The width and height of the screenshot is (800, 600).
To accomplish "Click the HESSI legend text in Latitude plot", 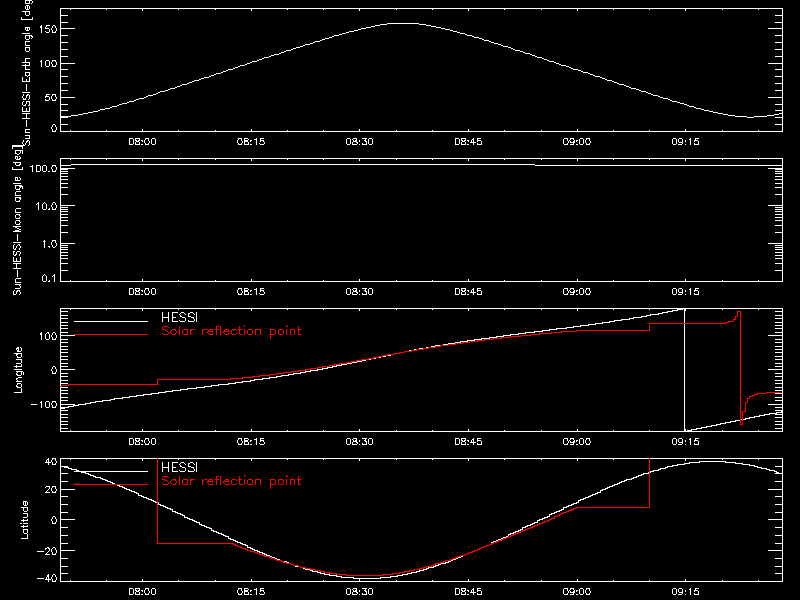I will coord(179,467).
